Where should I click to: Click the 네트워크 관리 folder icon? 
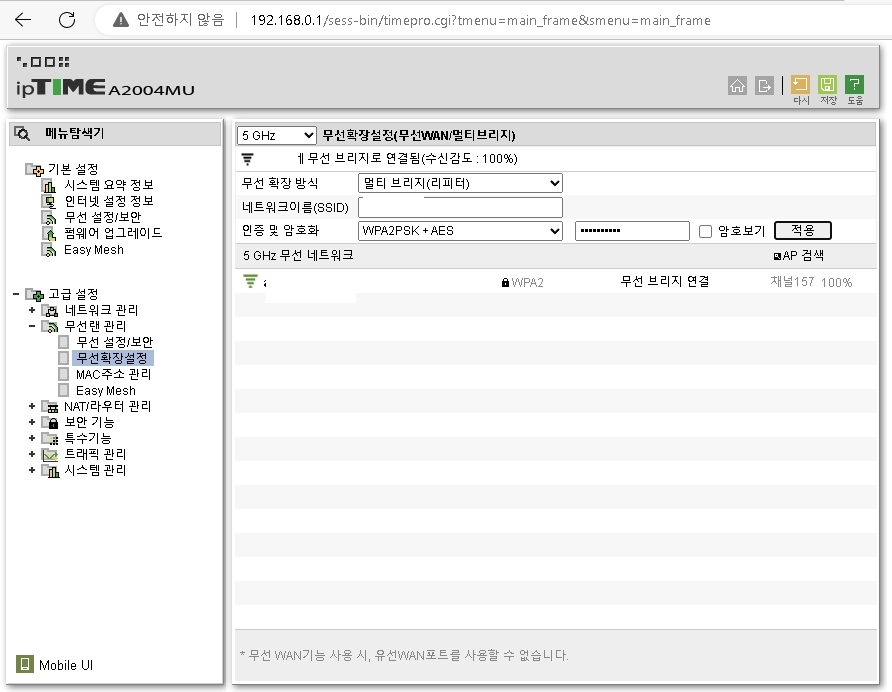tap(50, 311)
